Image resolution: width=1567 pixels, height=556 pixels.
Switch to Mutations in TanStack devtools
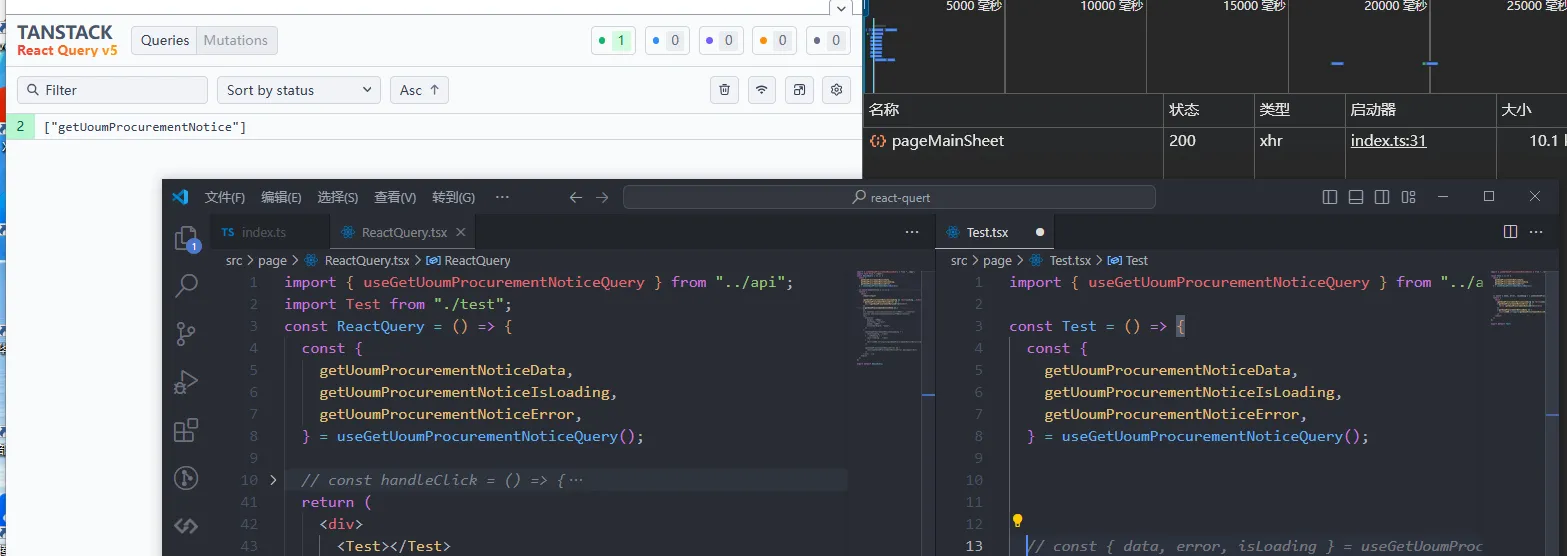(x=236, y=40)
